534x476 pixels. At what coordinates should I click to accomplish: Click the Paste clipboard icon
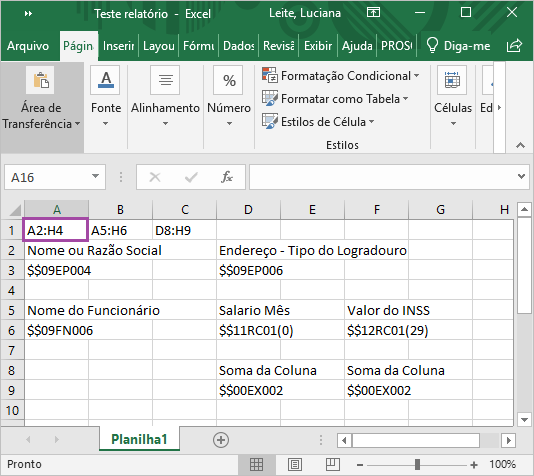(40, 80)
